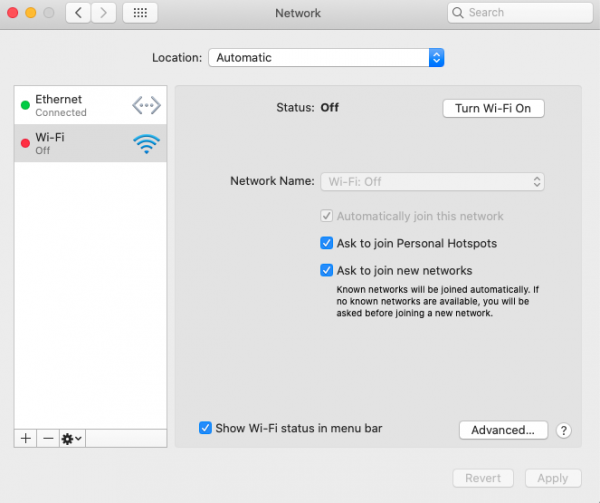This screenshot has width=600, height=503.
Task: Open the Location Automatic dropdown
Action: (326, 58)
